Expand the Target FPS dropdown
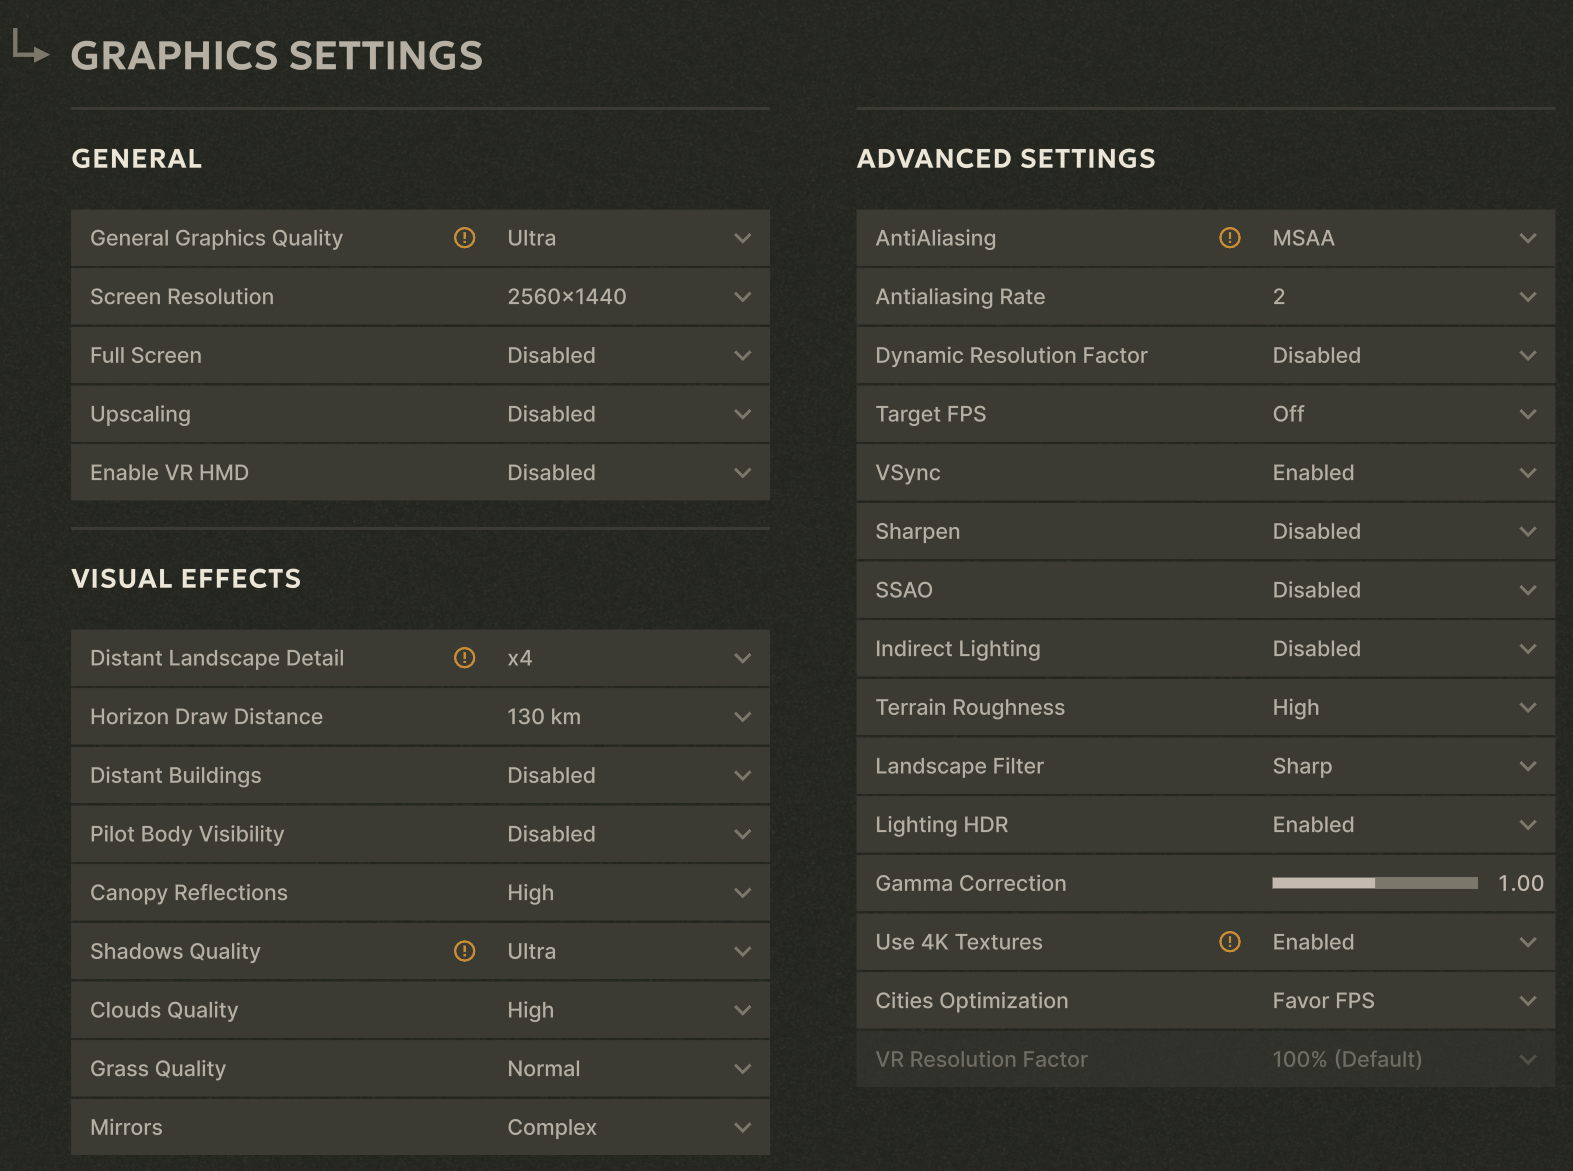The image size is (1573, 1171). [x=1405, y=414]
